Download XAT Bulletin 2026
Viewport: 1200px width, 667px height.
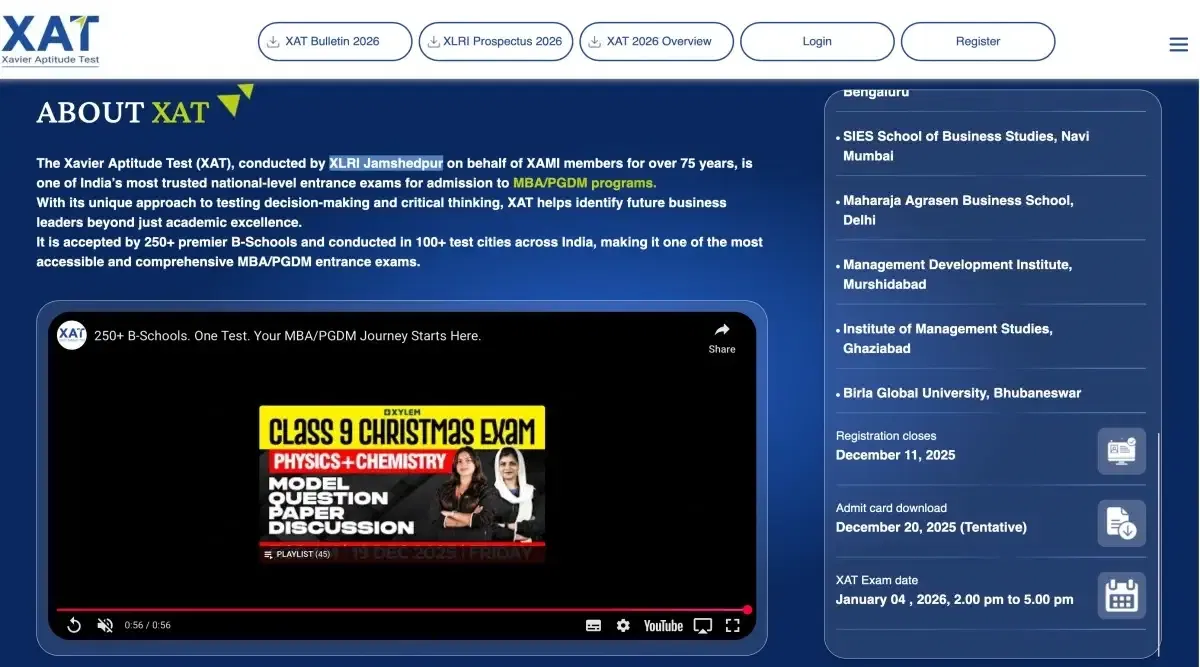(334, 42)
